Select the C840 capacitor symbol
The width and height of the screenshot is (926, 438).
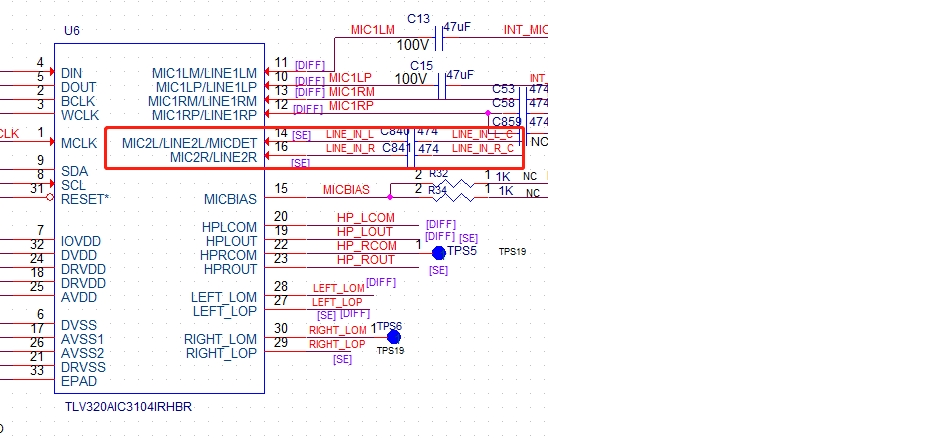click(412, 143)
